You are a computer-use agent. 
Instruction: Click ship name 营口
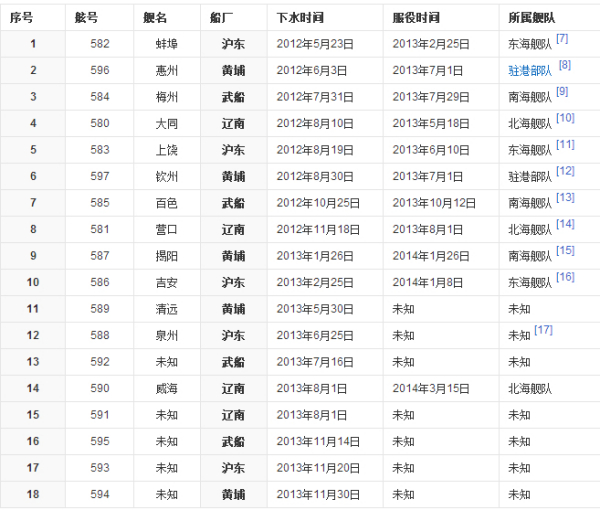tap(166, 229)
